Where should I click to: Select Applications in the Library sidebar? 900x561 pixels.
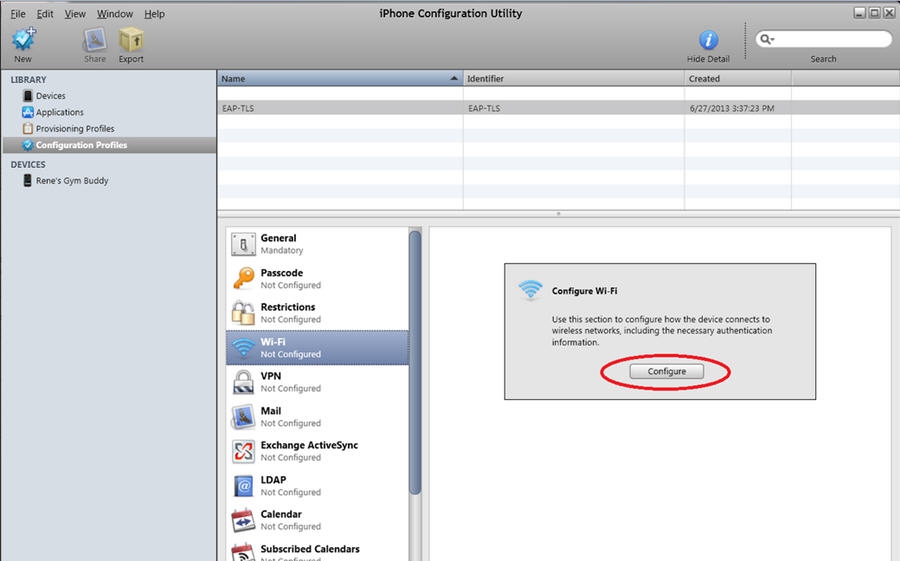click(x=60, y=112)
